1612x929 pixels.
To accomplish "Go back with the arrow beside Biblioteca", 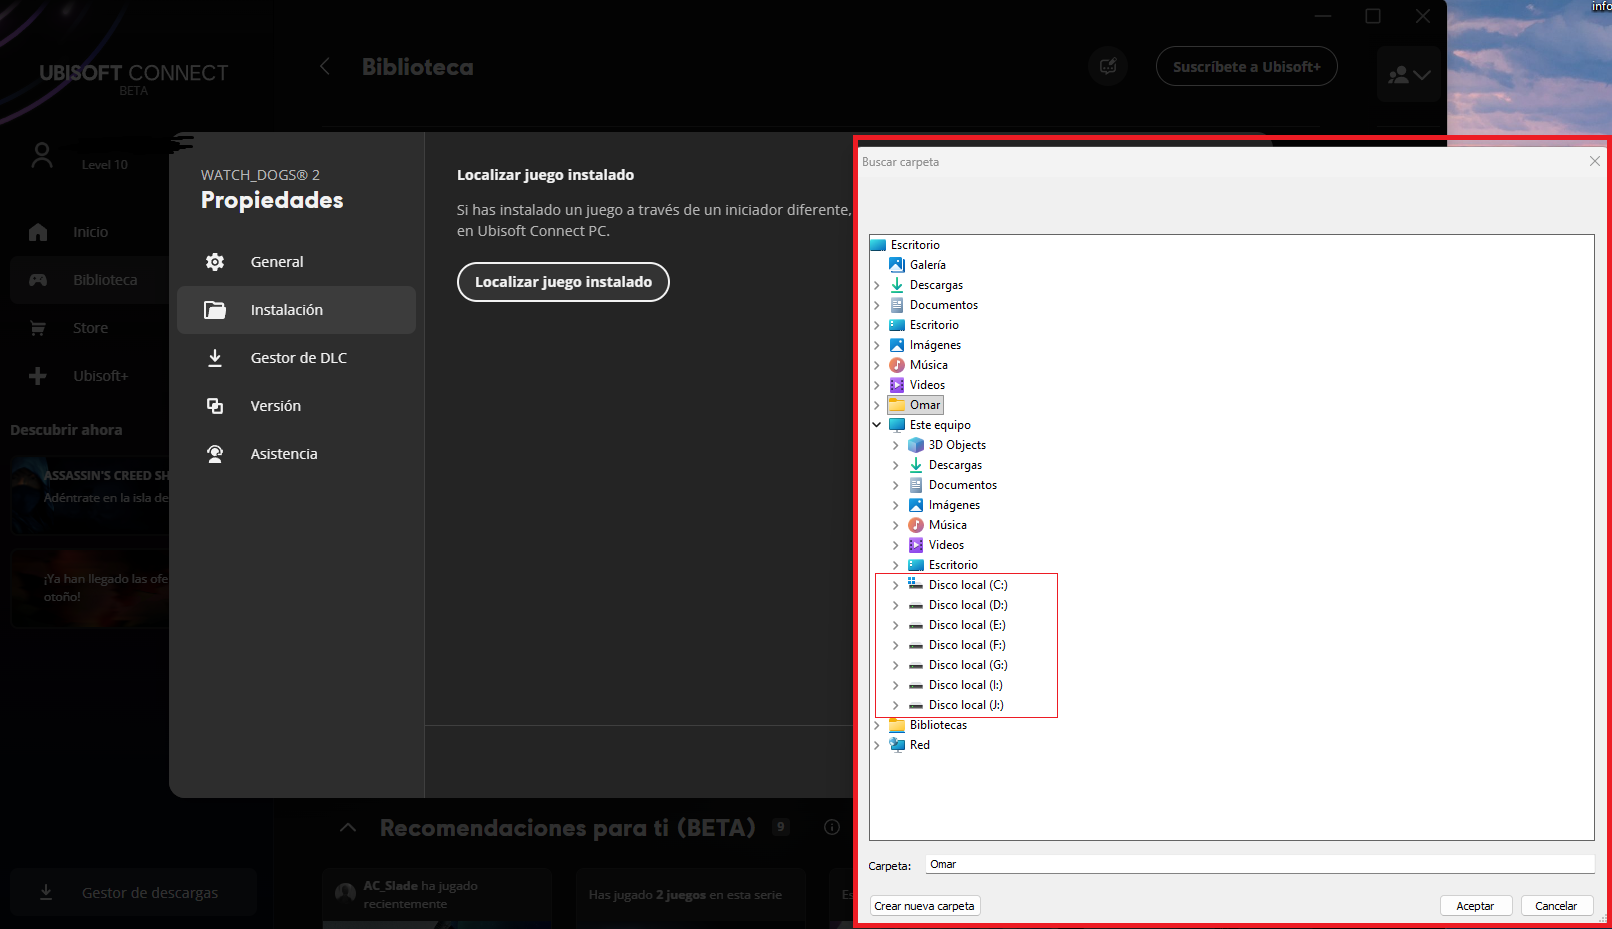I will (x=325, y=67).
